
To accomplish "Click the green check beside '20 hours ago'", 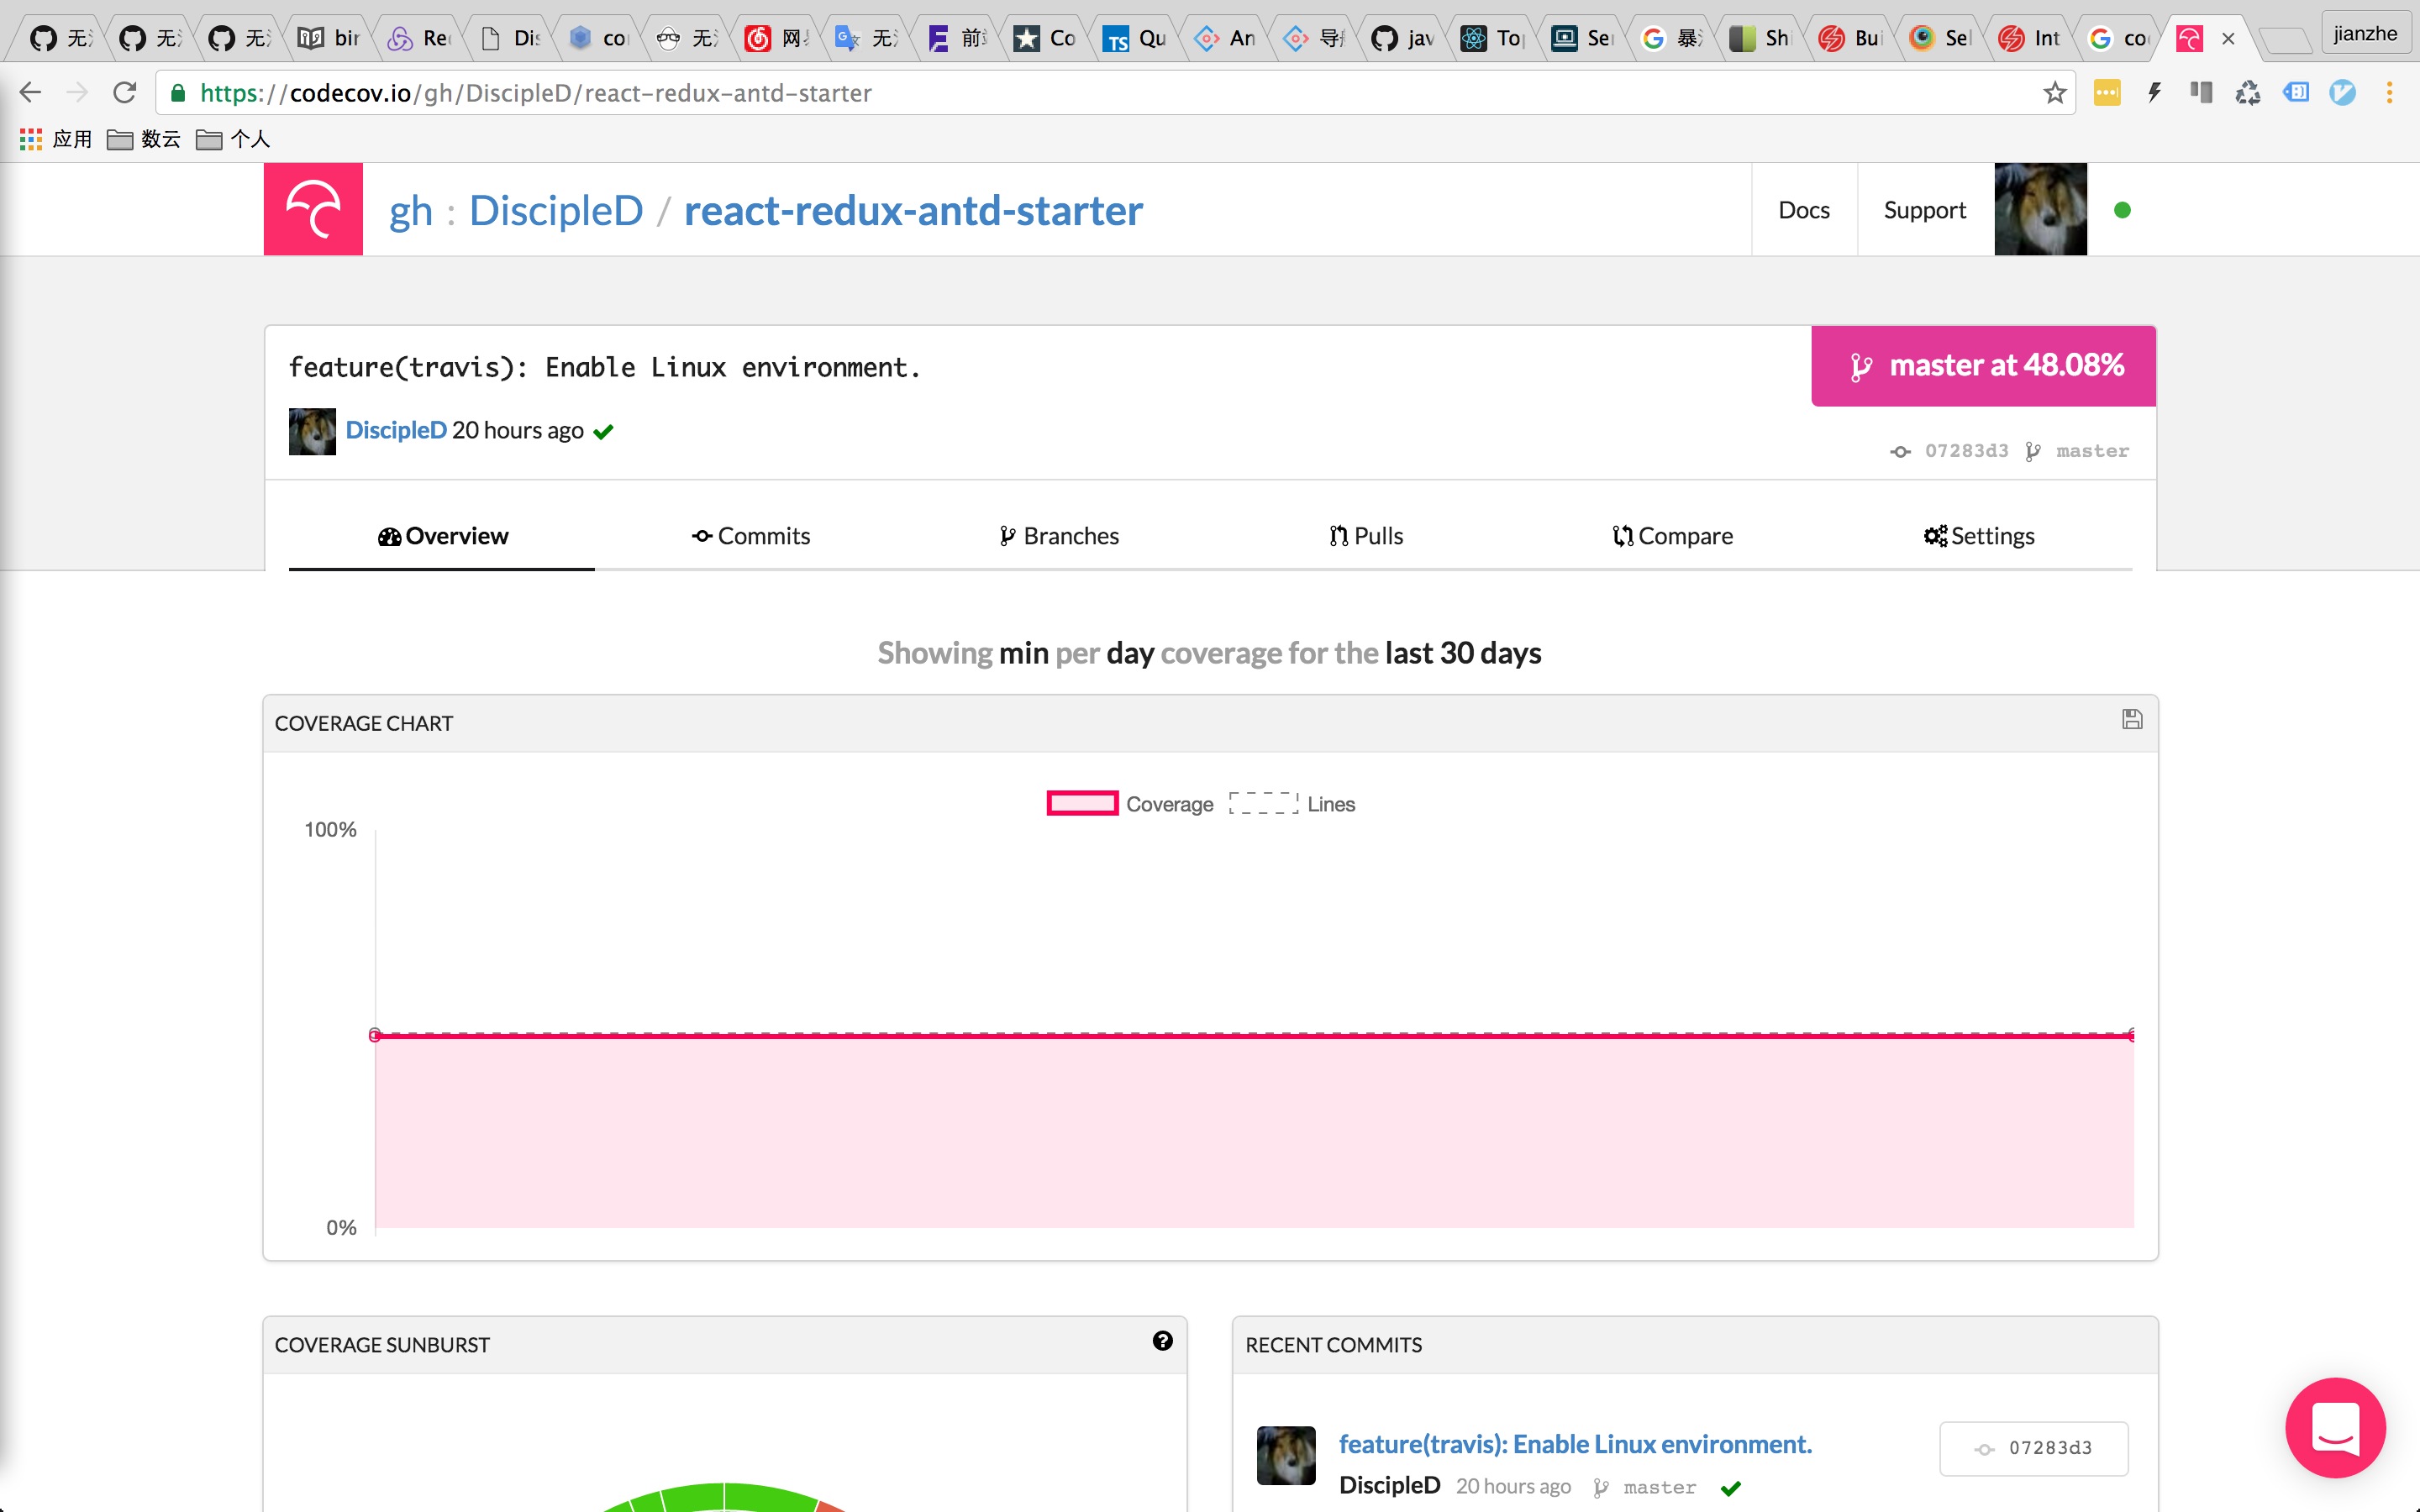I will coord(603,432).
